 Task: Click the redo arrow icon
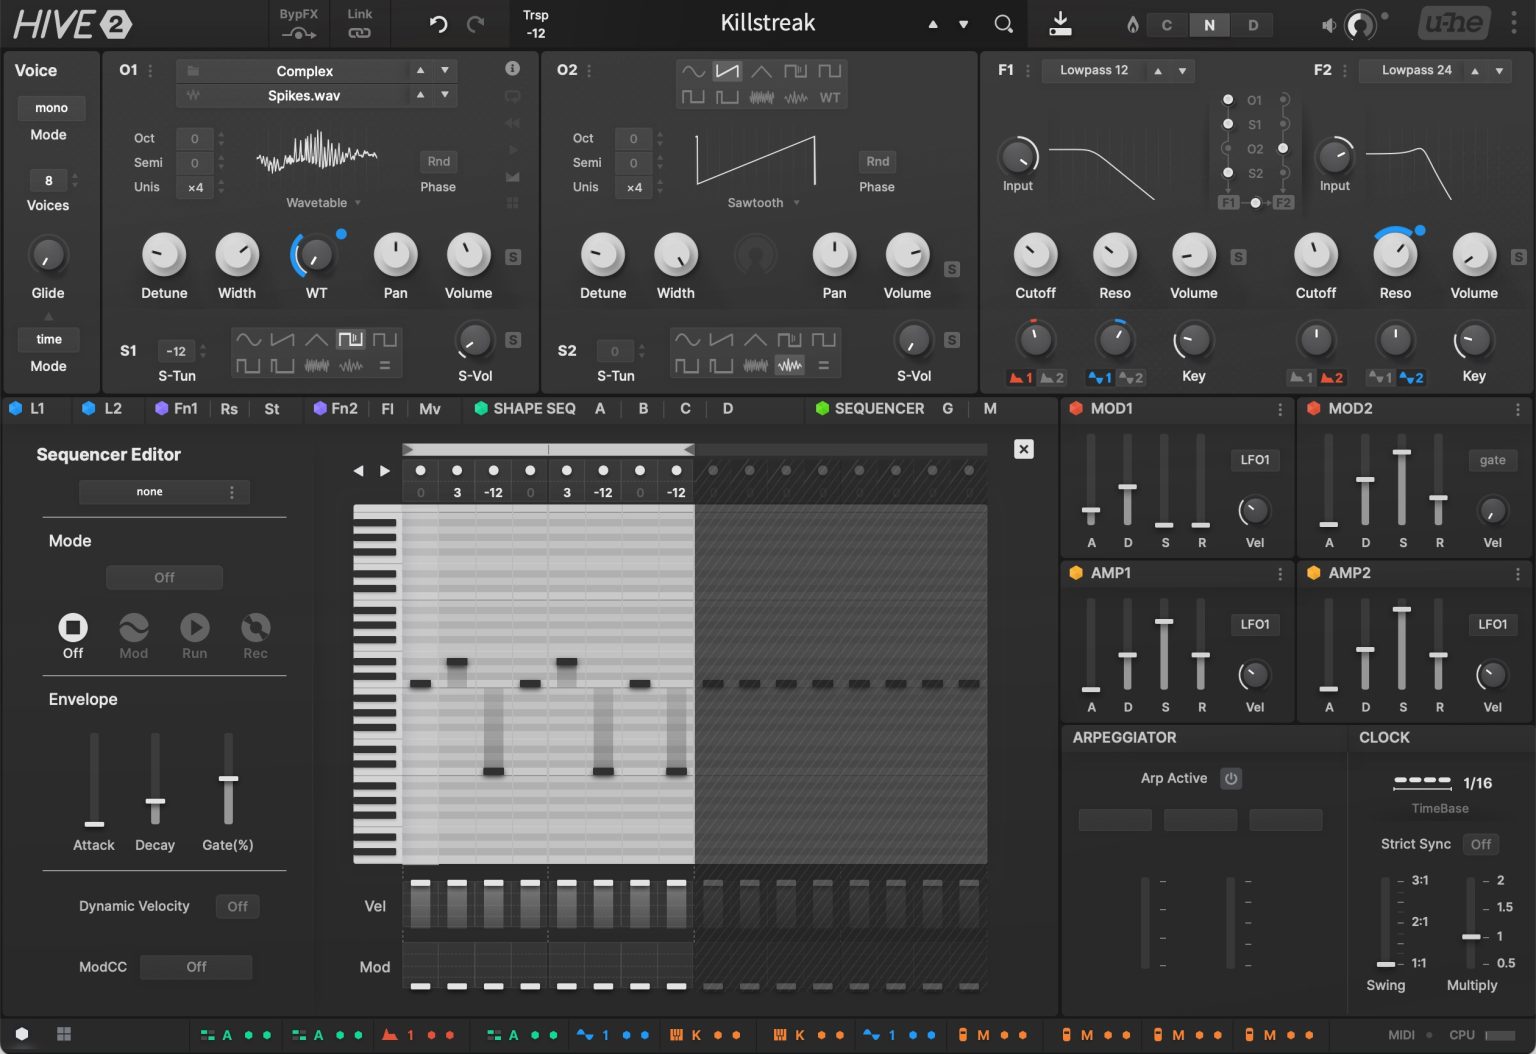coord(476,24)
